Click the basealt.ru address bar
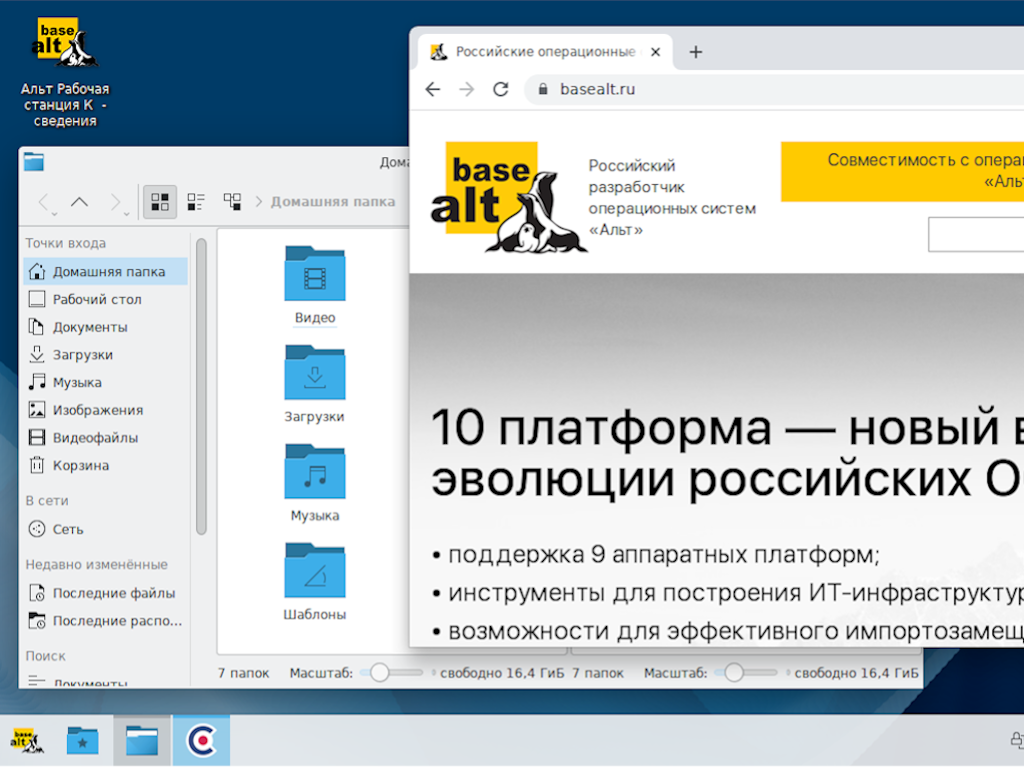 [774, 89]
